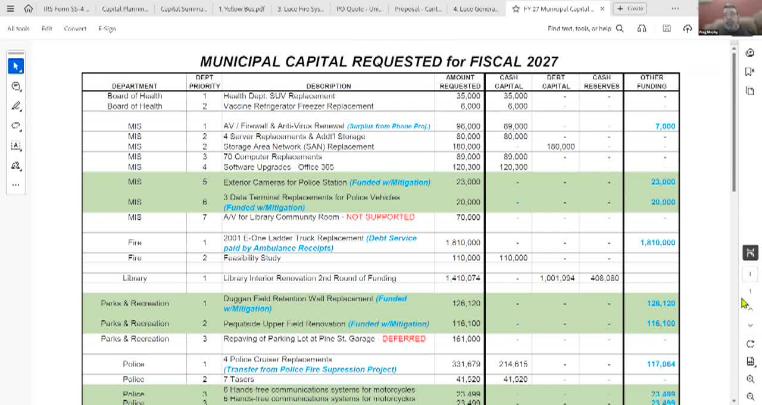The height and width of the screenshot is (405, 762).
Task: Choose the Add comment tool
Action: pos(16,87)
